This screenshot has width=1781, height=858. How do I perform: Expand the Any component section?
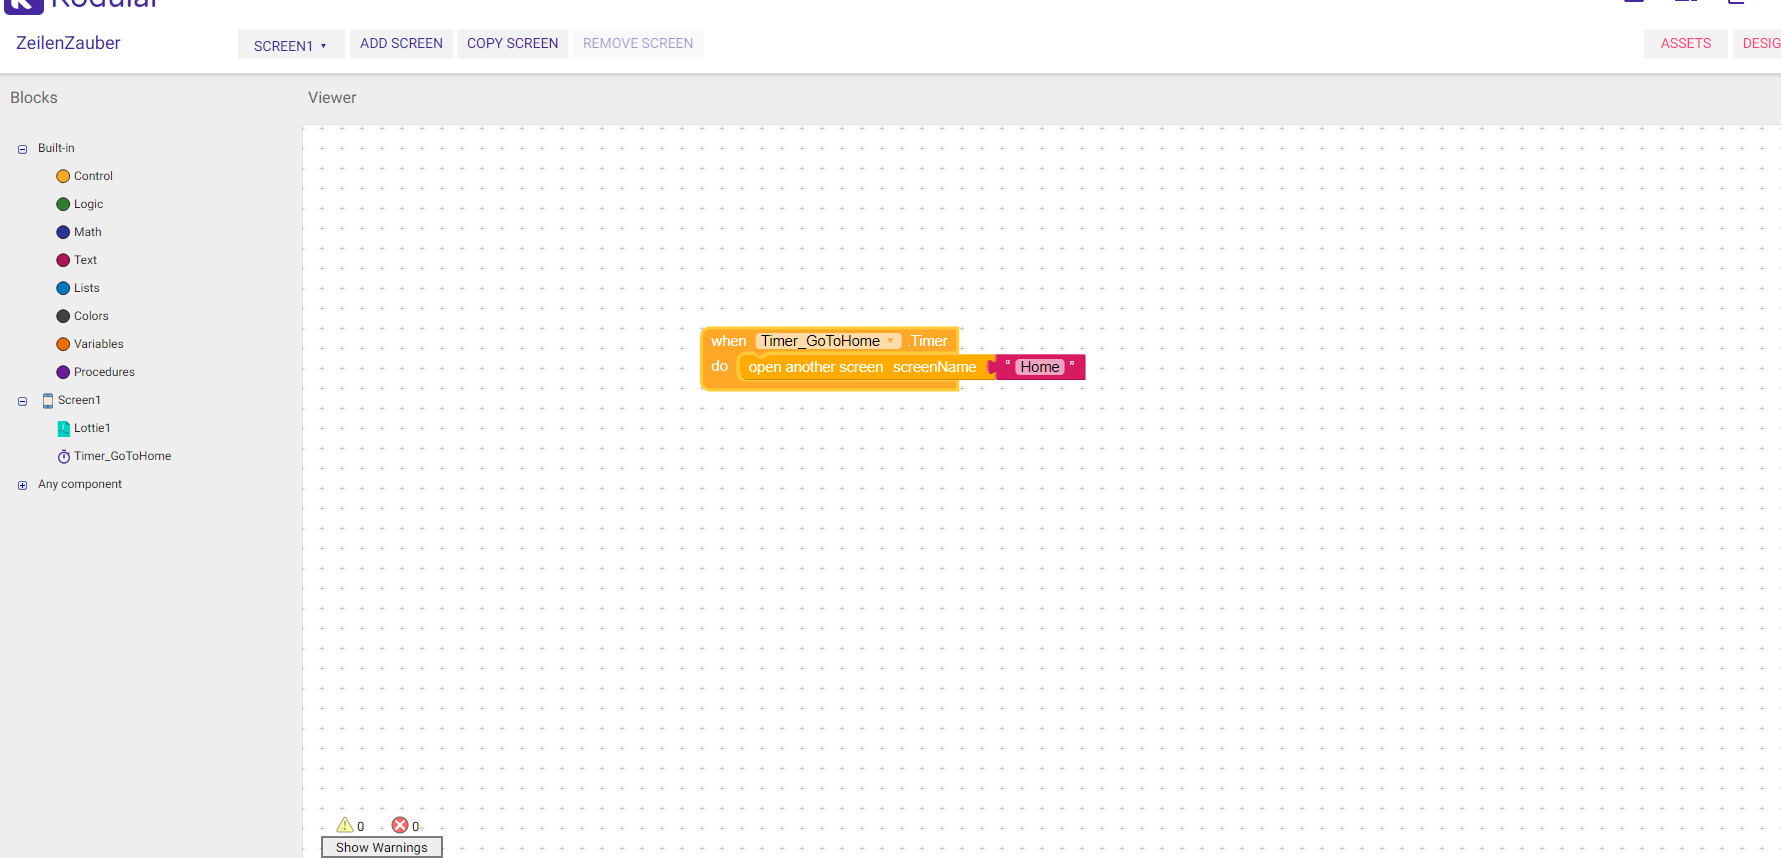coord(22,485)
